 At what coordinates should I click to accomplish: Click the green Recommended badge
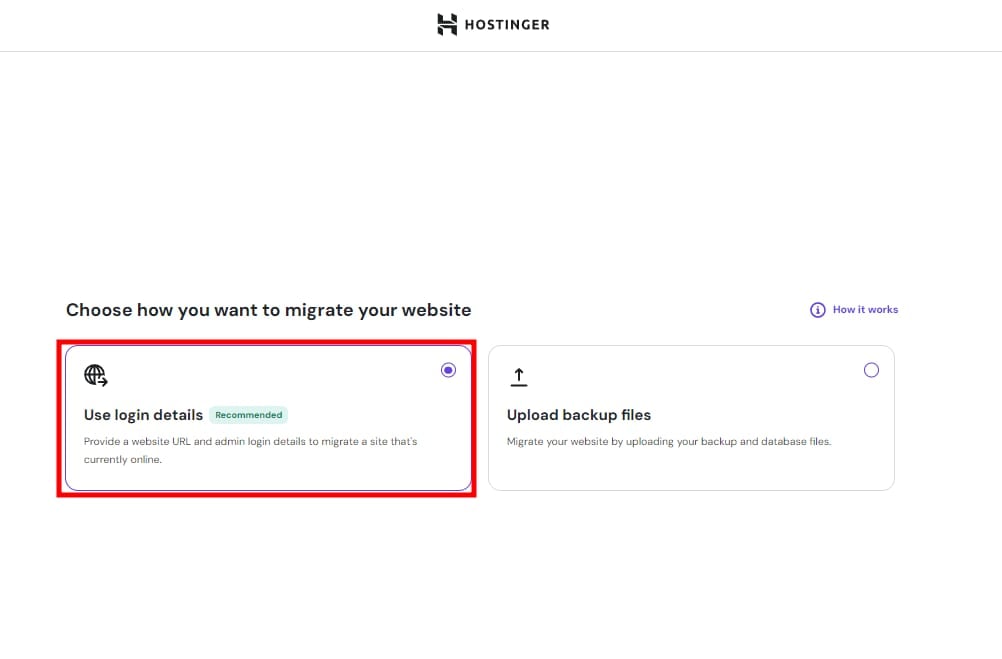[249, 415]
